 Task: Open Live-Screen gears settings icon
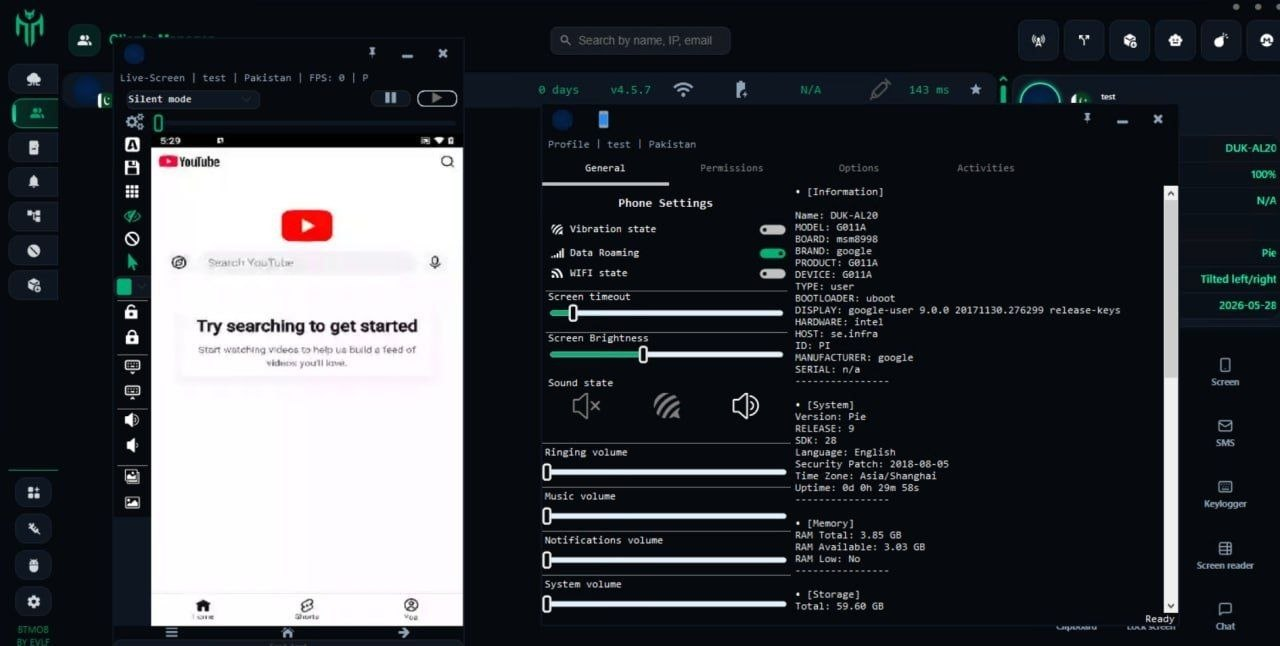tap(134, 122)
